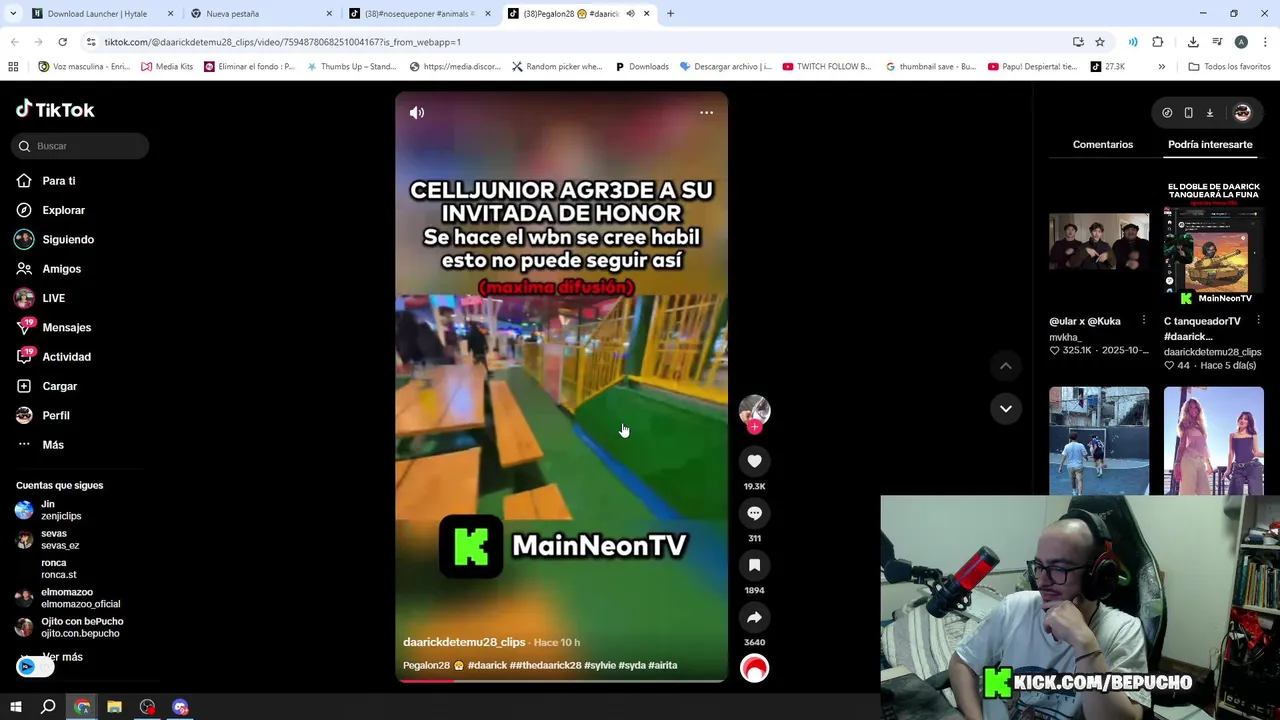
Task: Open Chrome three-dot menu
Action: point(1266,42)
